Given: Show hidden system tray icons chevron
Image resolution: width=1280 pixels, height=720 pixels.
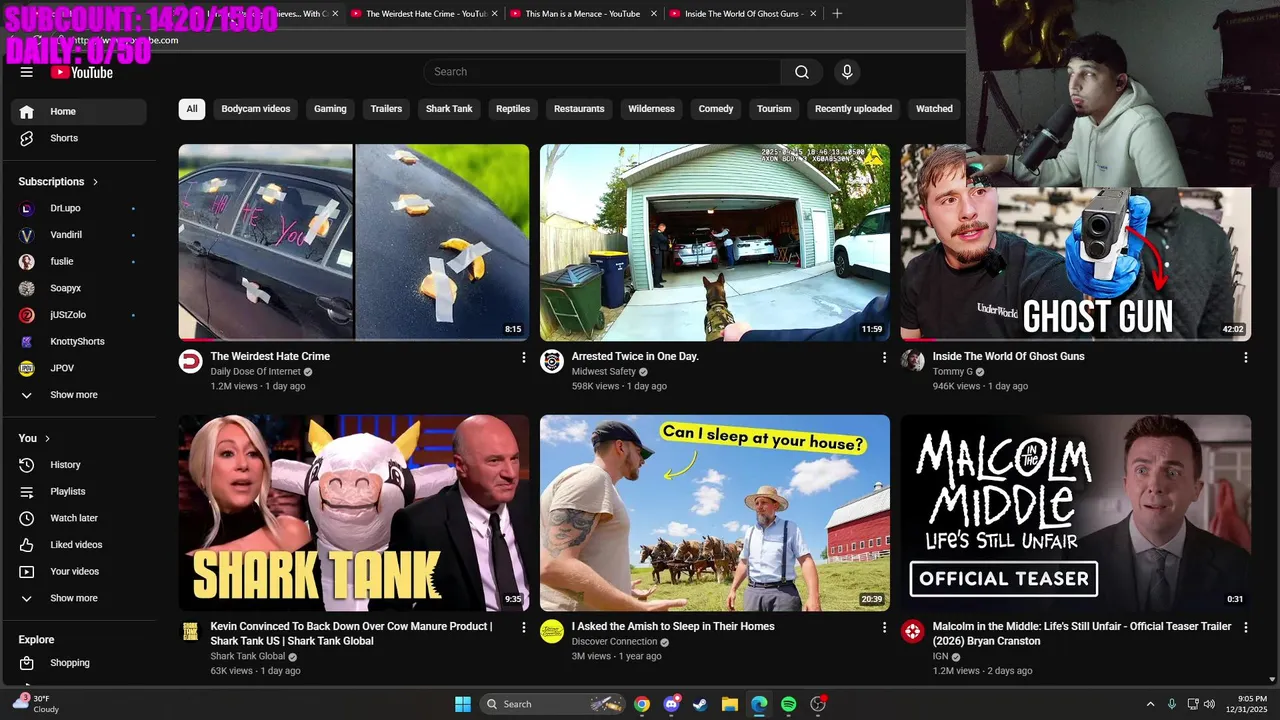Looking at the screenshot, I should coord(1150,704).
